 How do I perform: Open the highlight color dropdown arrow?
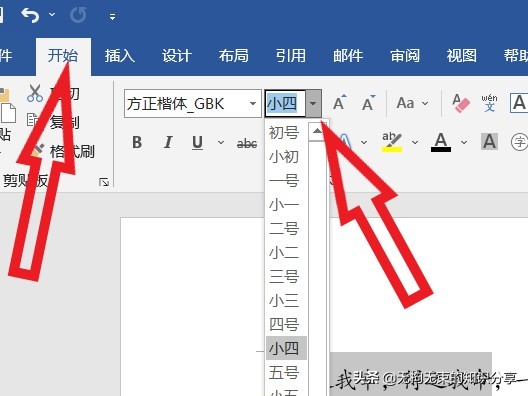pos(415,143)
